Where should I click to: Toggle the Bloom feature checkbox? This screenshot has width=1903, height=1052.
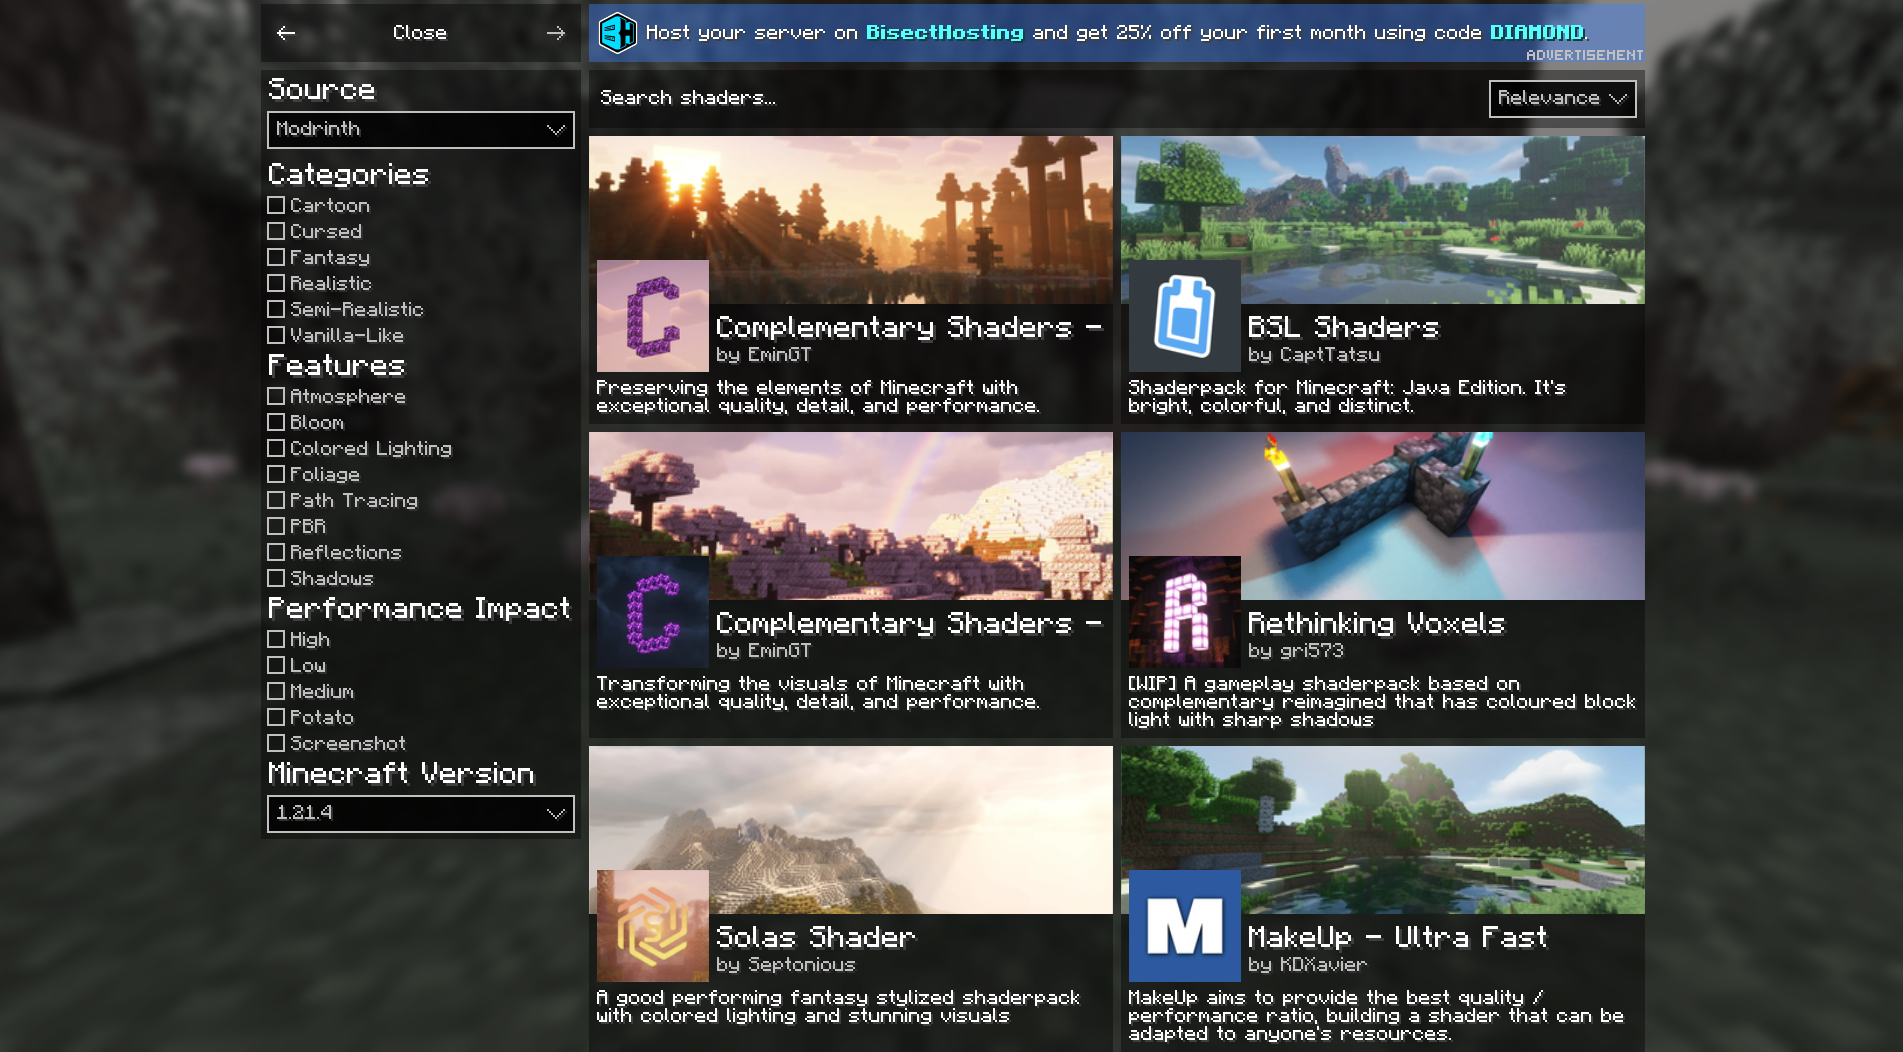[x=276, y=422]
